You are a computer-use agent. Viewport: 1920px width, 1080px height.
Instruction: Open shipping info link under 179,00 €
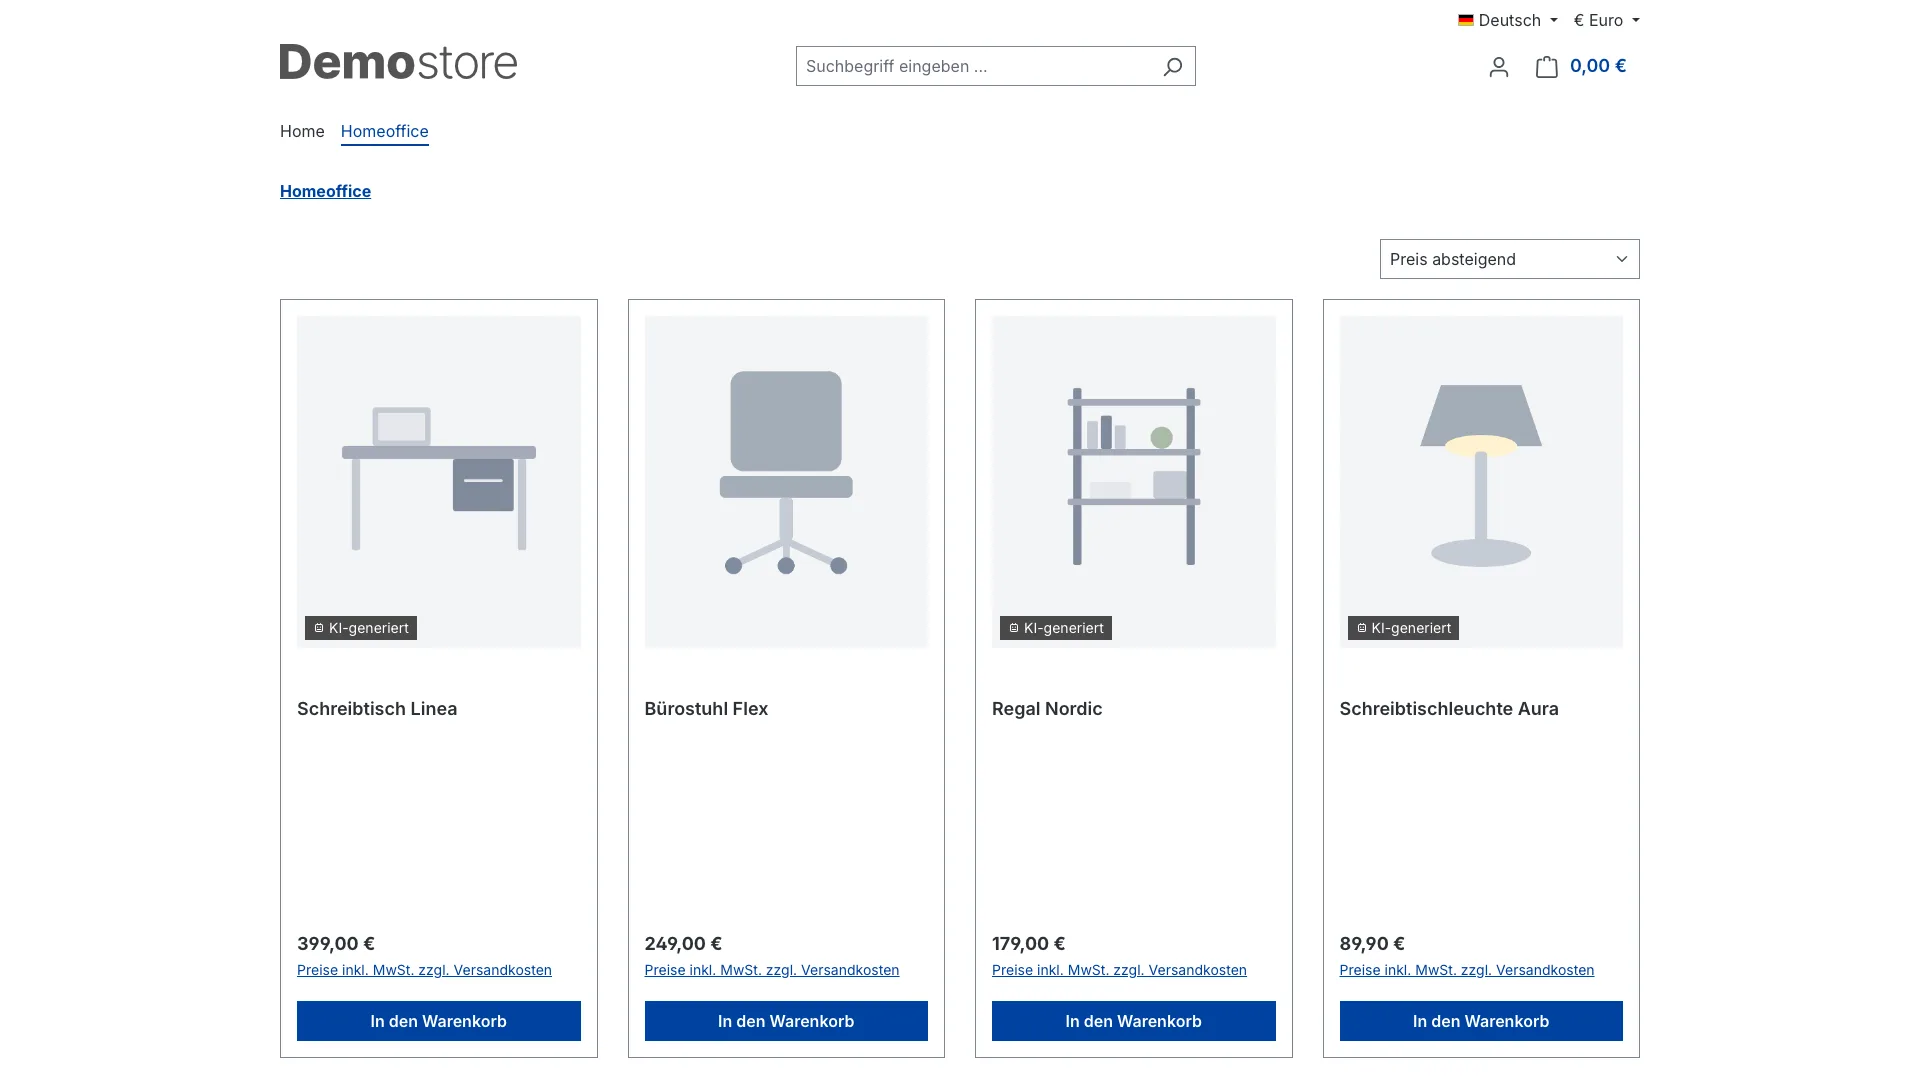(1119, 970)
